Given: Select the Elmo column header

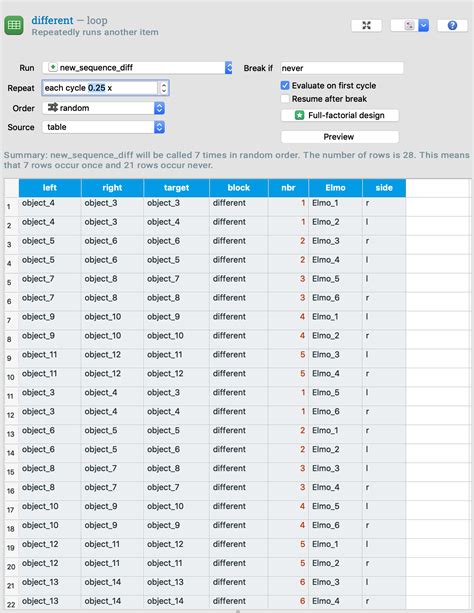Looking at the screenshot, I should [x=336, y=188].
